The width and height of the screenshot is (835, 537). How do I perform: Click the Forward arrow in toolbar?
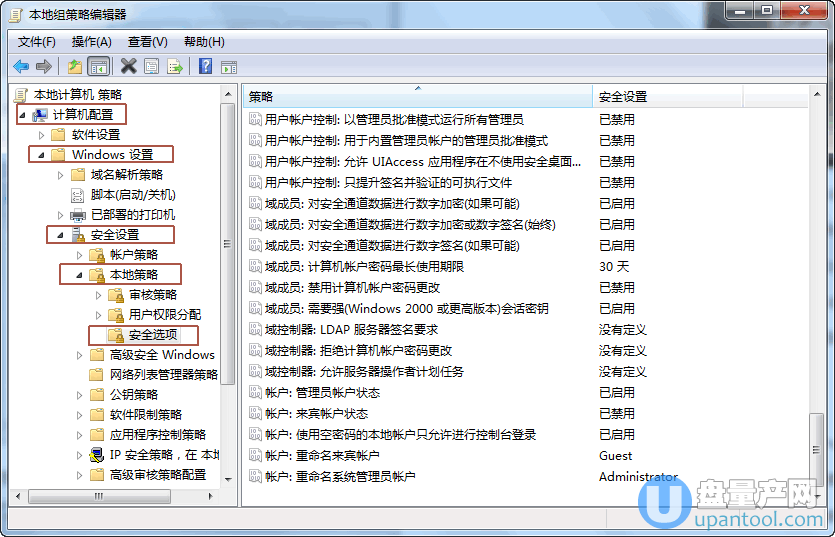[44, 67]
